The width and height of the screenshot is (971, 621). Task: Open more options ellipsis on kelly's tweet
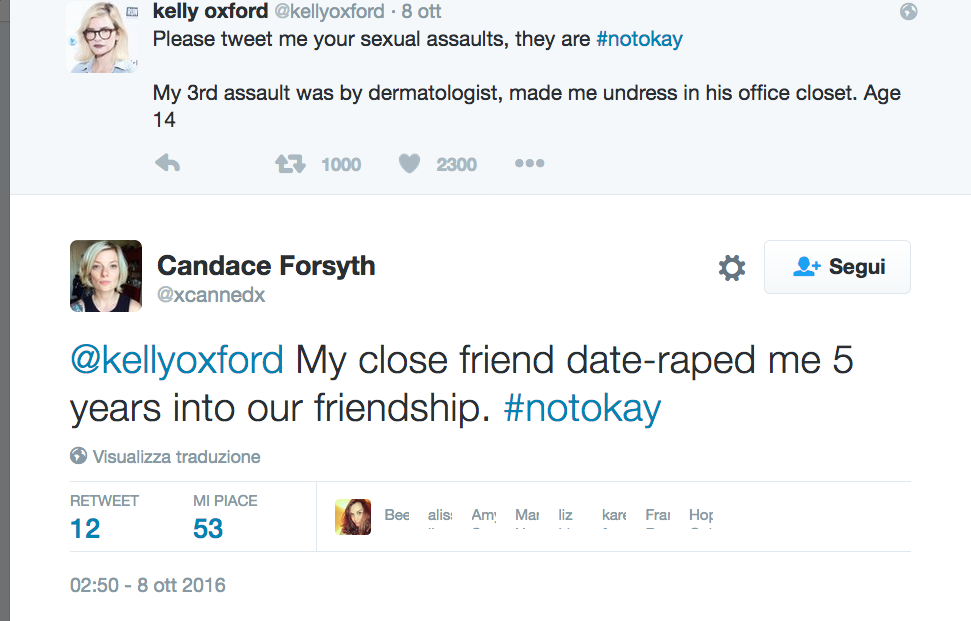[x=529, y=164]
